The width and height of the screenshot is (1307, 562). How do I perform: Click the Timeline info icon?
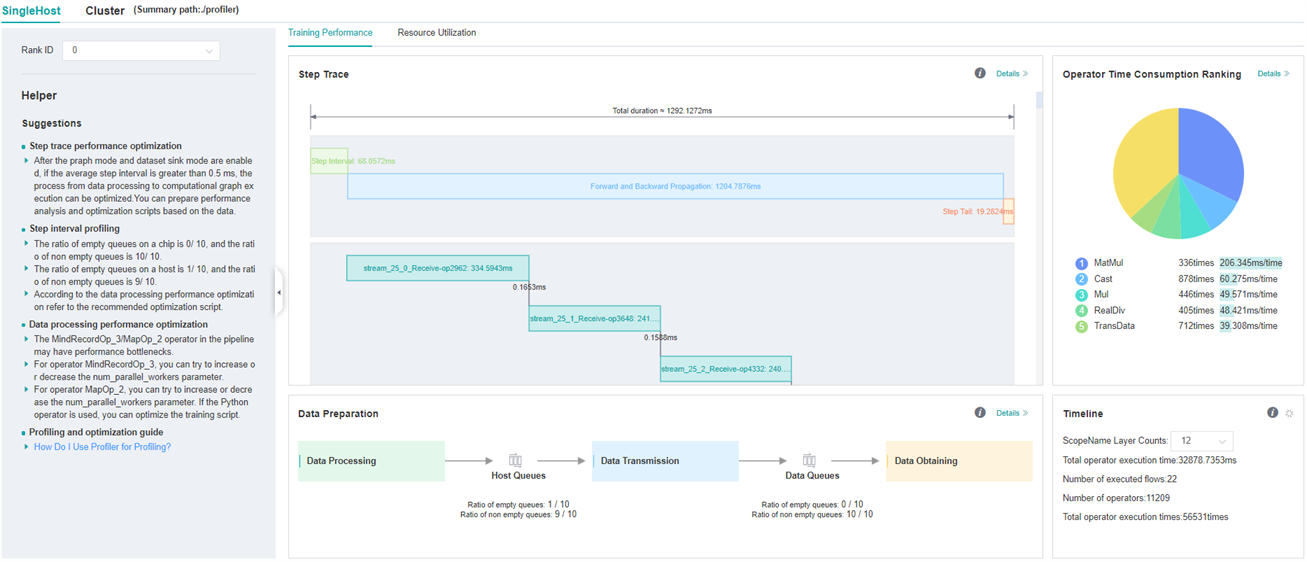[x=1272, y=412]
